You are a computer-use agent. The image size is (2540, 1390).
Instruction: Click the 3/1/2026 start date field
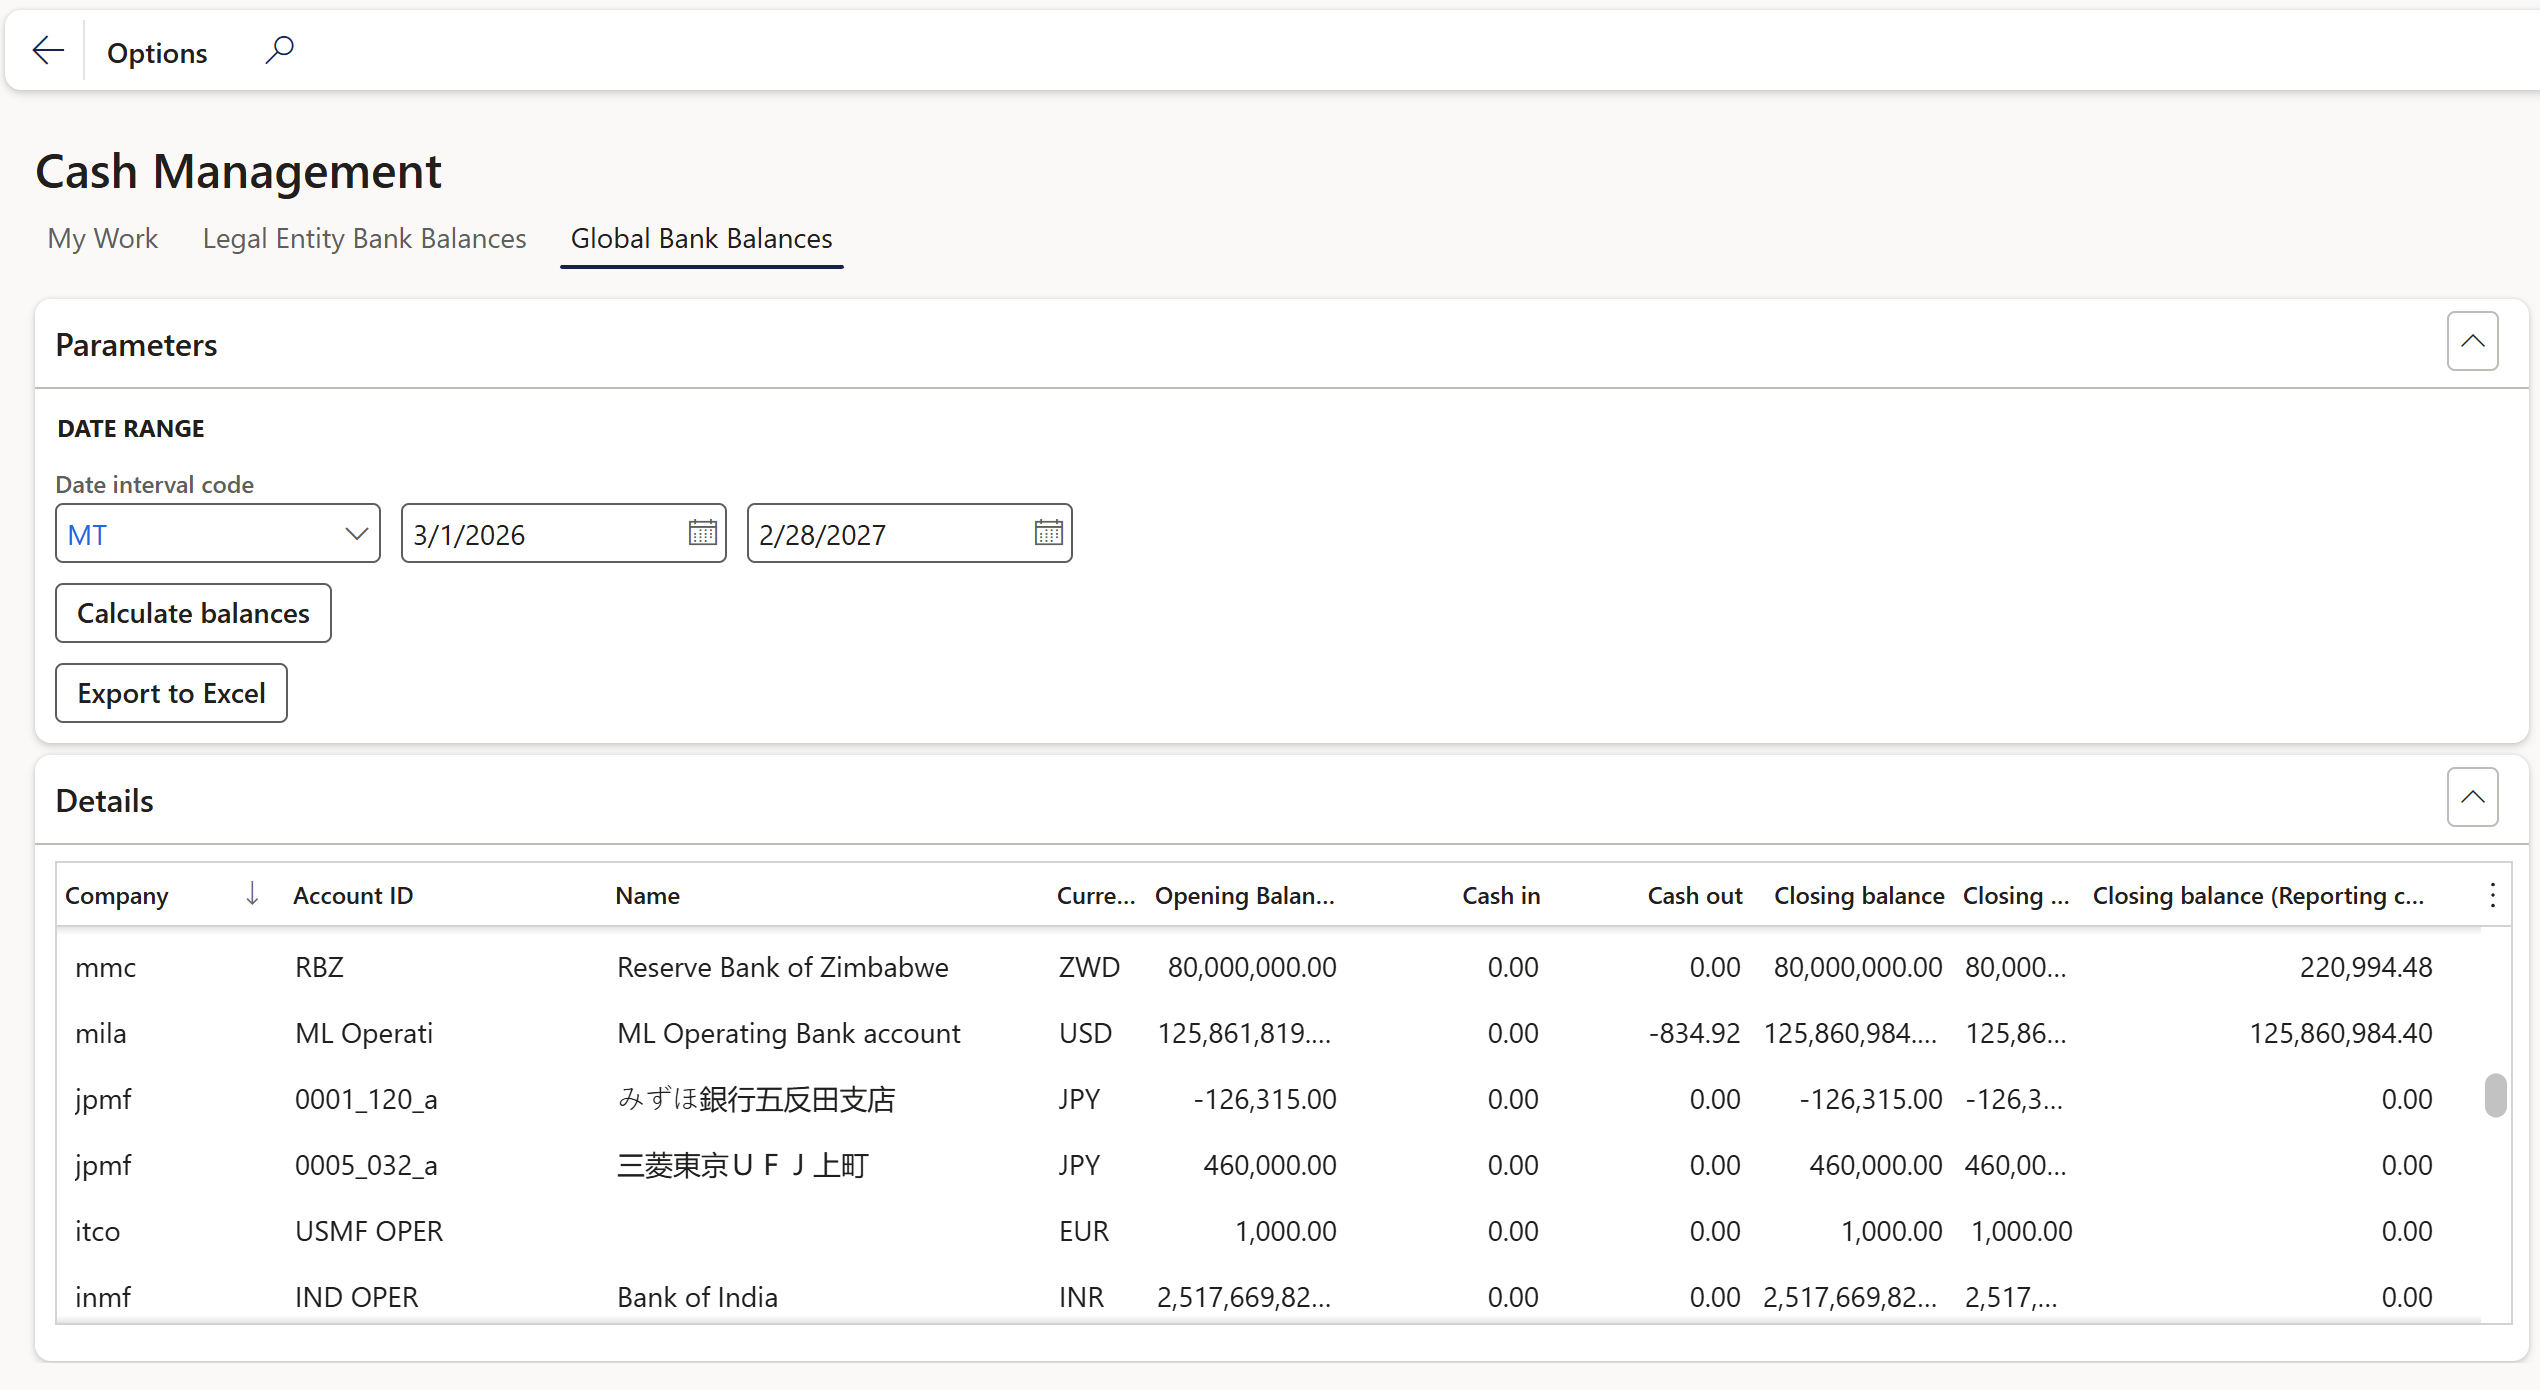pyautogui.click(x=563, y=534)
